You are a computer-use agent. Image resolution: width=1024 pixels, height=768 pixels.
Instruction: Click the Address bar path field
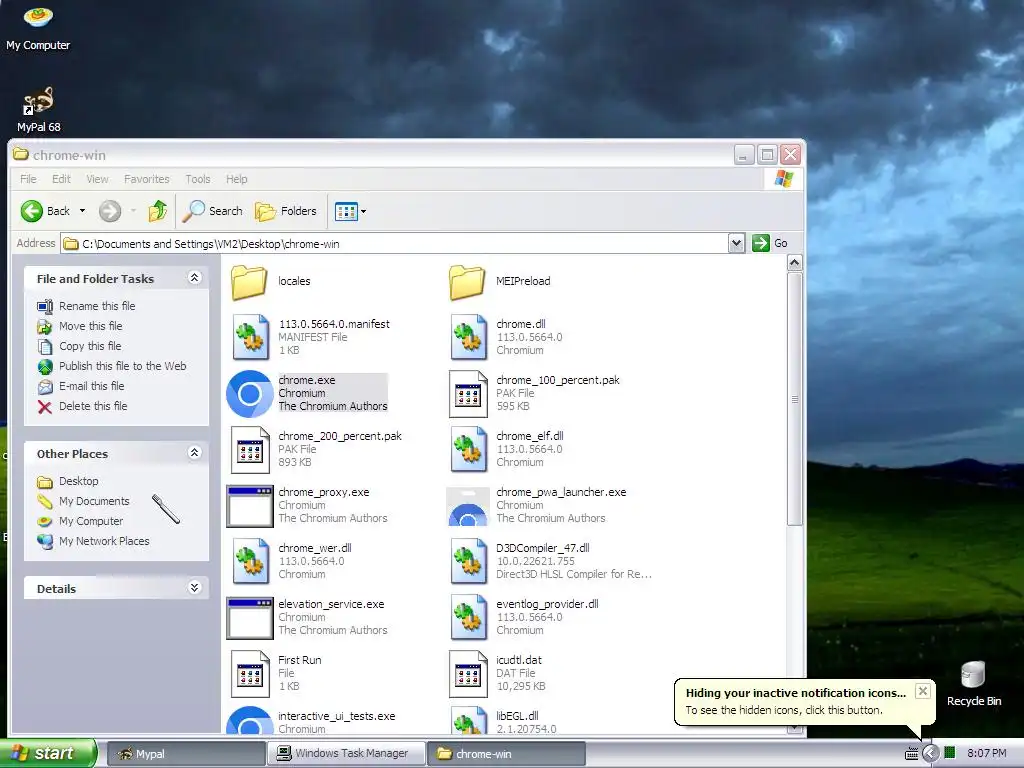(x=394, y=244)
